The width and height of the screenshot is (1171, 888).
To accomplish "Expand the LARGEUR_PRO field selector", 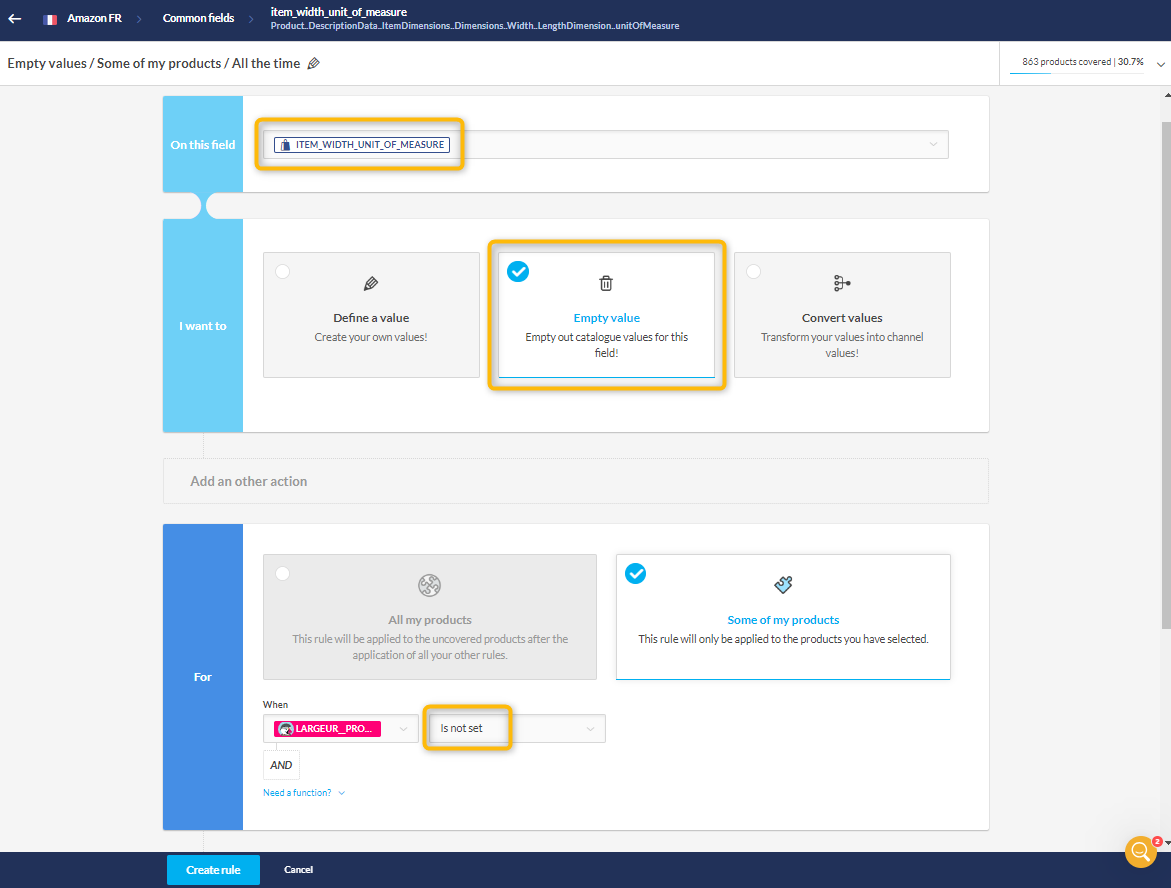I will click(x=403, y=729).
